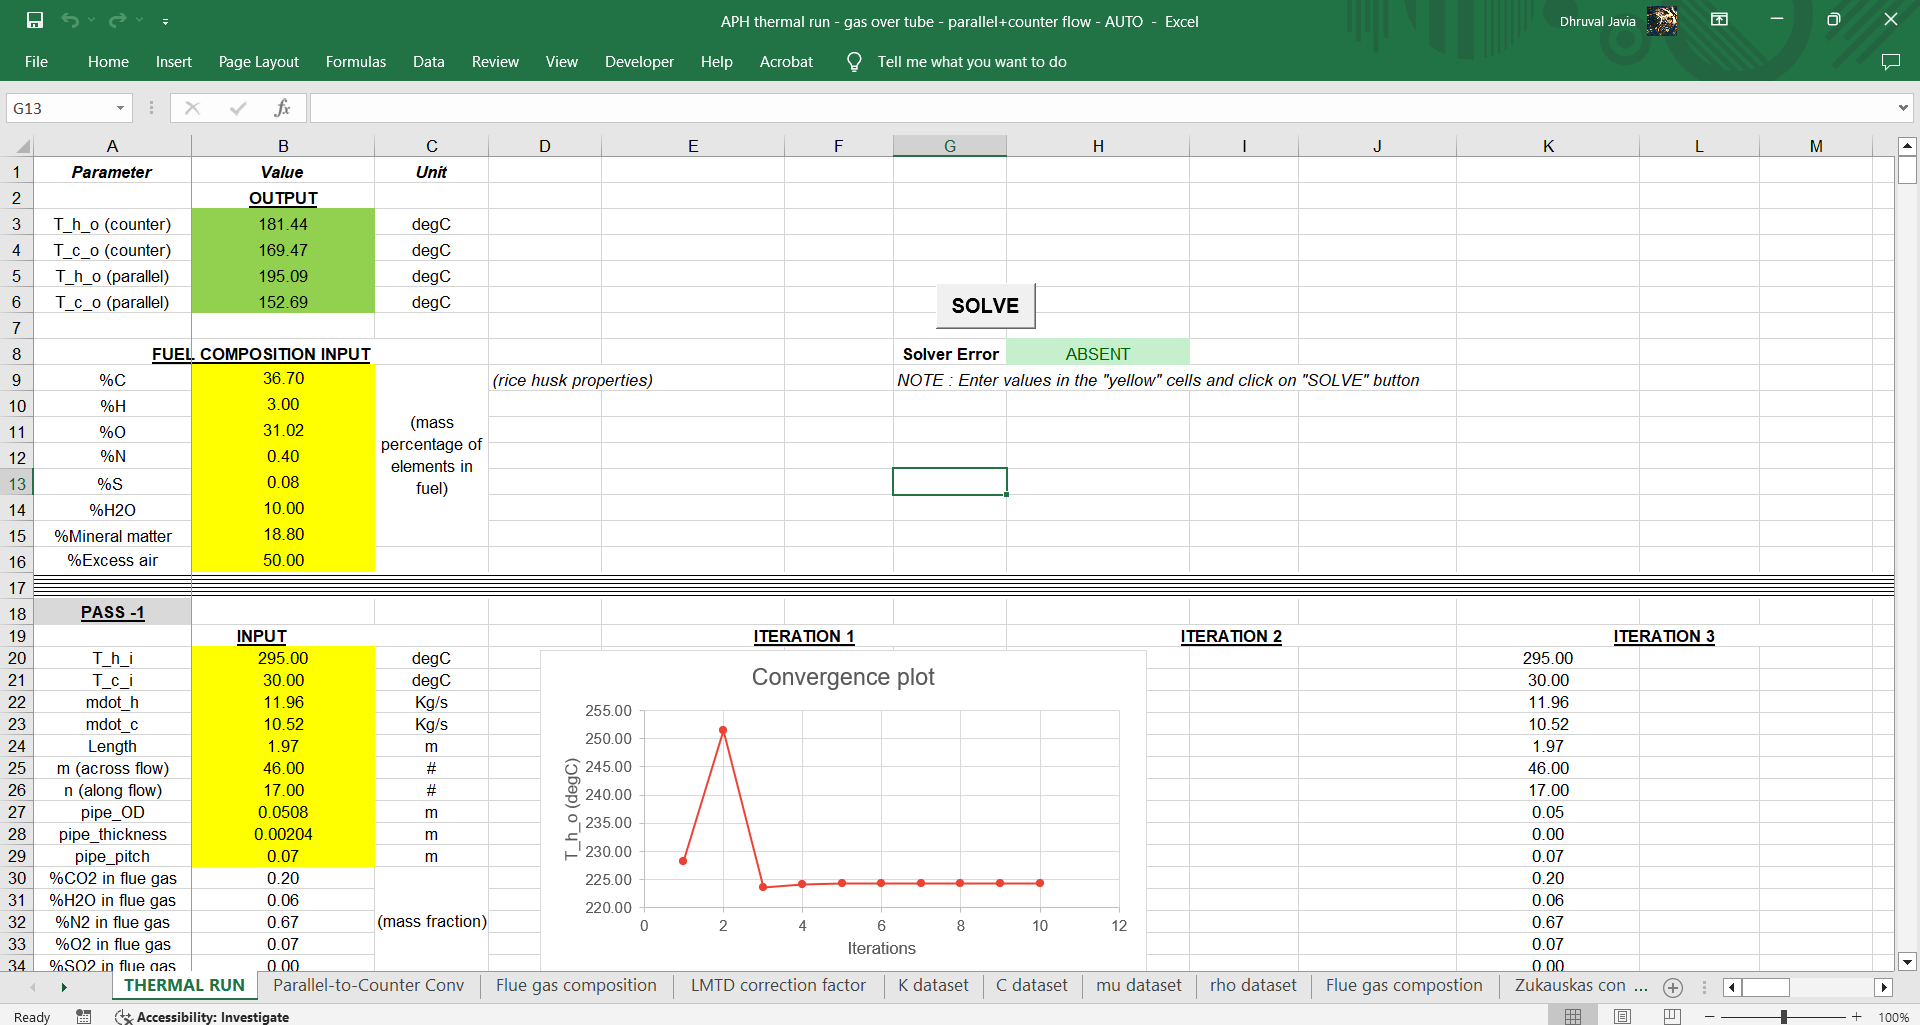
Task: Select column K header
Action: click(x=1548, y=146)
